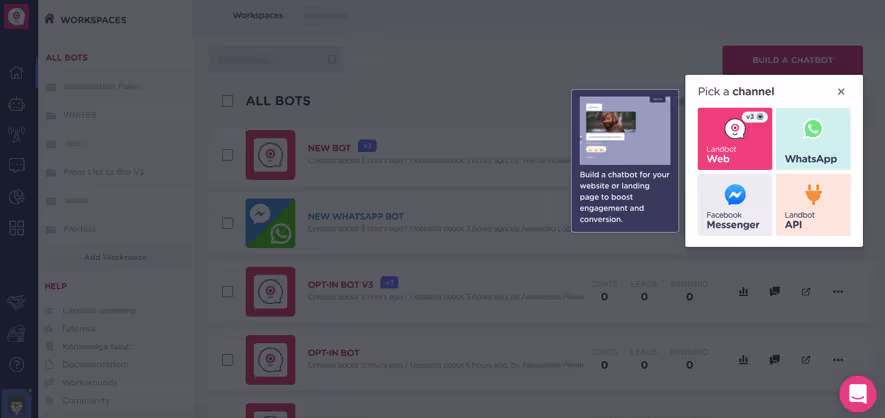Screen dimensions: 885x418
Task: Open the Home icon in the left navigation bar
Action: (x=16, y=73)
